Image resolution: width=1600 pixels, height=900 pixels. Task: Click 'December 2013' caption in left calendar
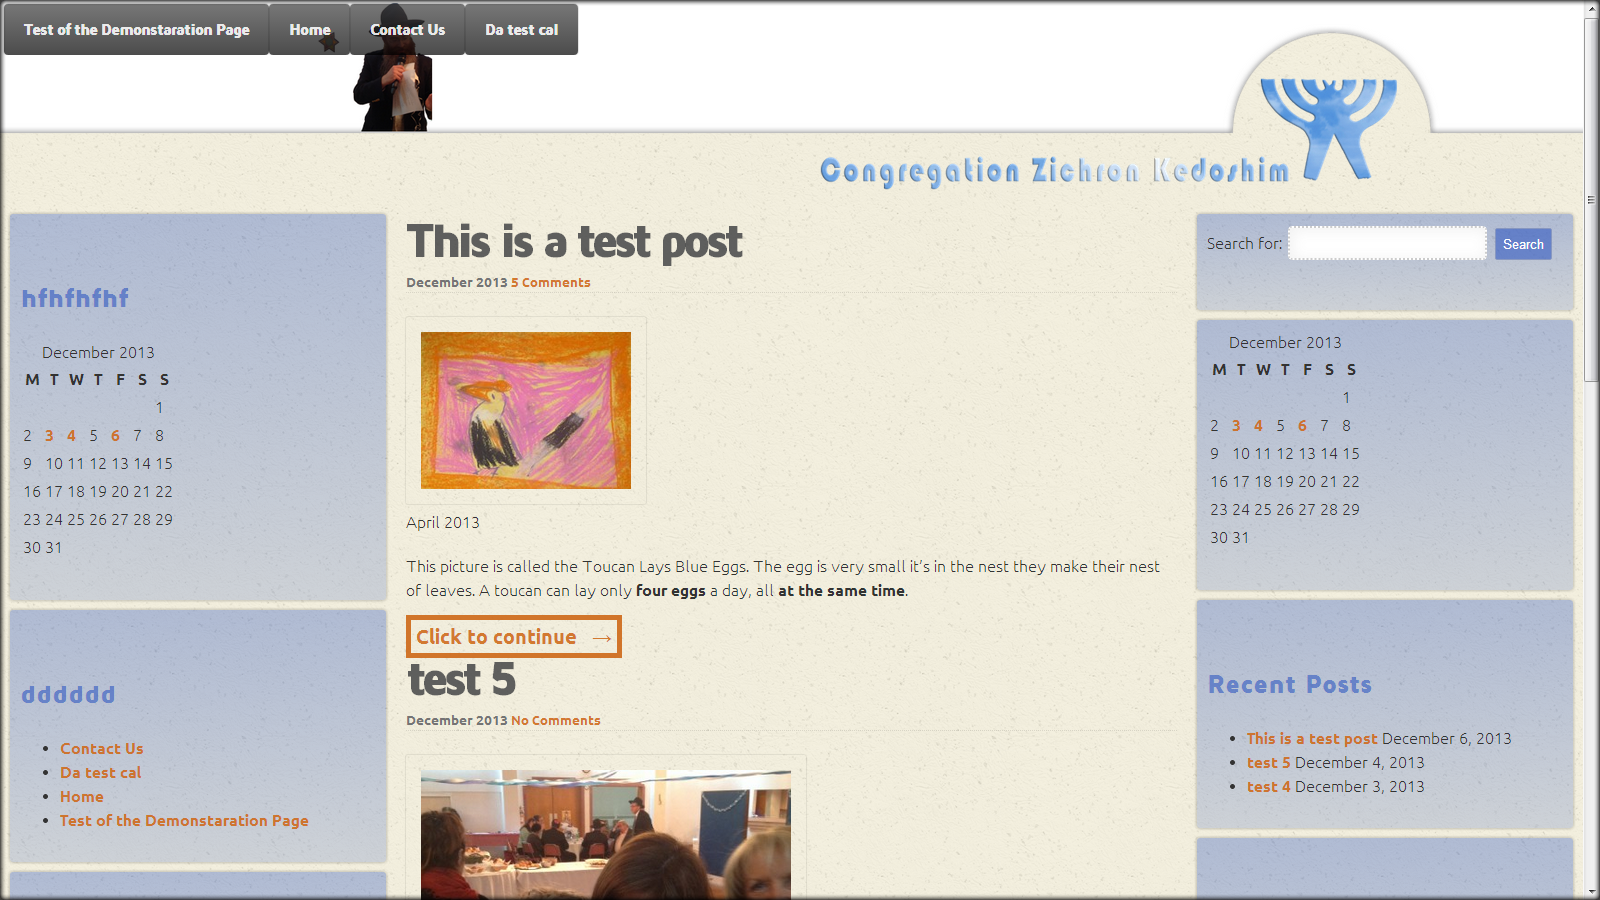[x=98, y=353]
